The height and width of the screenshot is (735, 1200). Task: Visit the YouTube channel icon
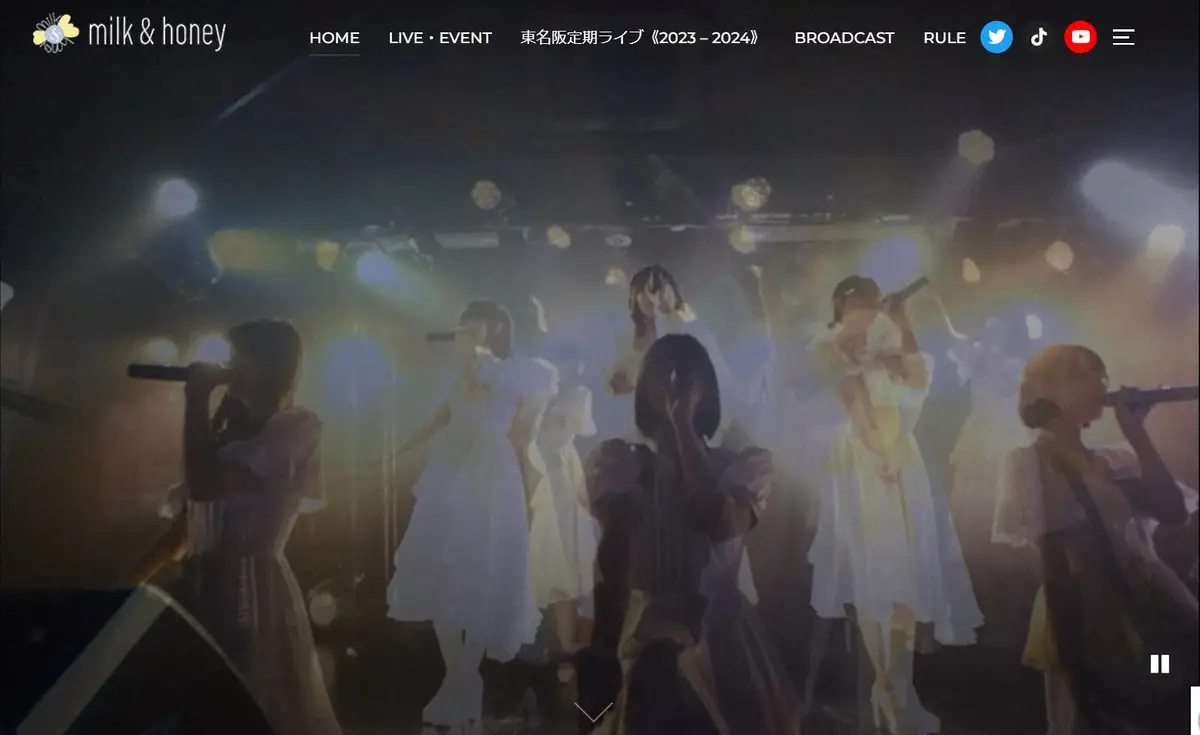pos(1080,38)
